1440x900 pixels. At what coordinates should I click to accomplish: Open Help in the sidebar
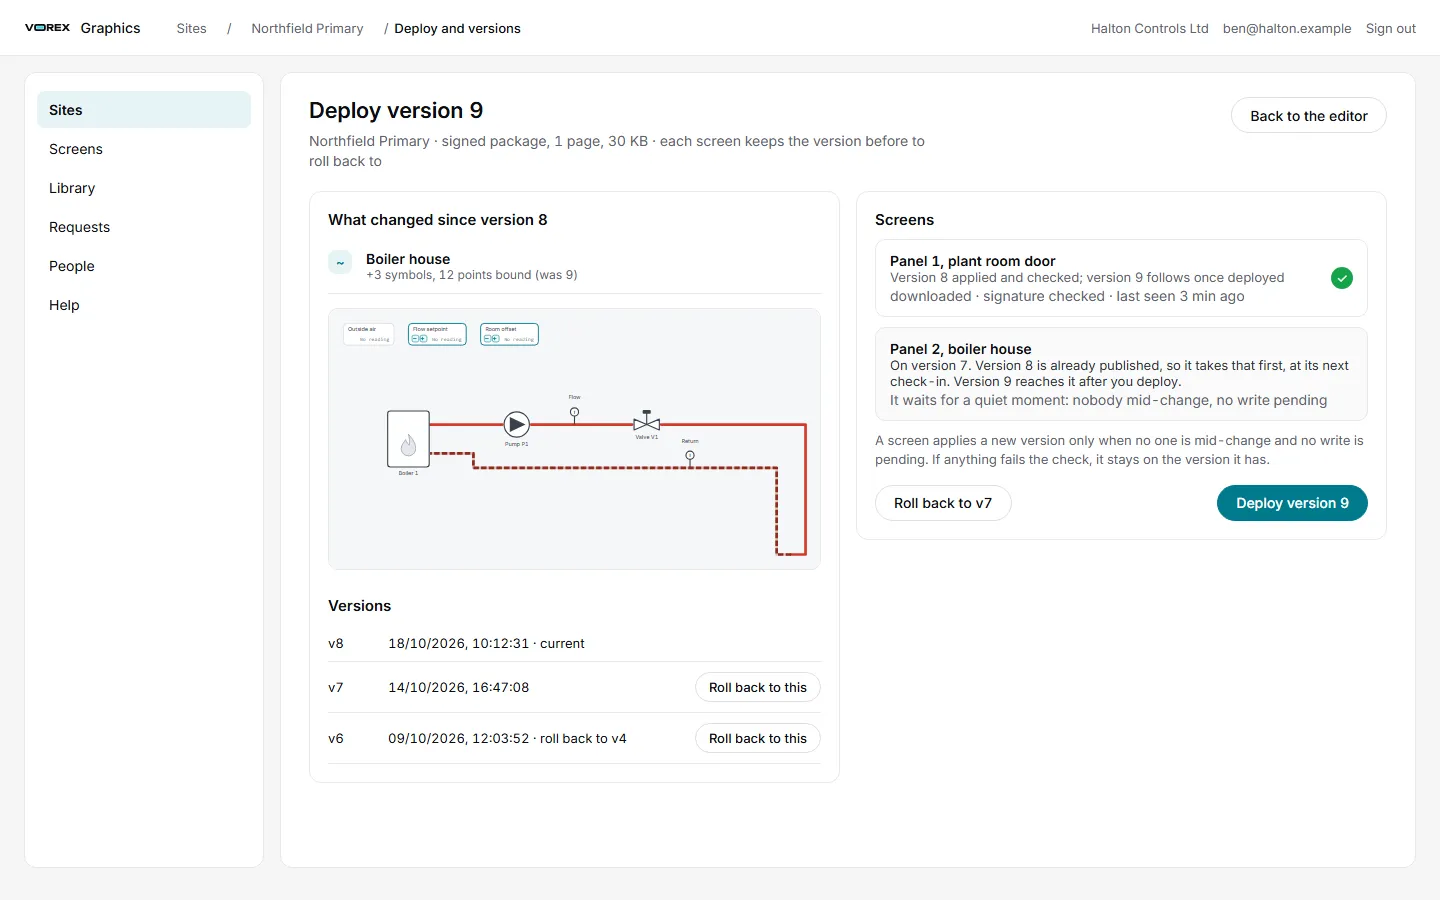coord(144,305)
